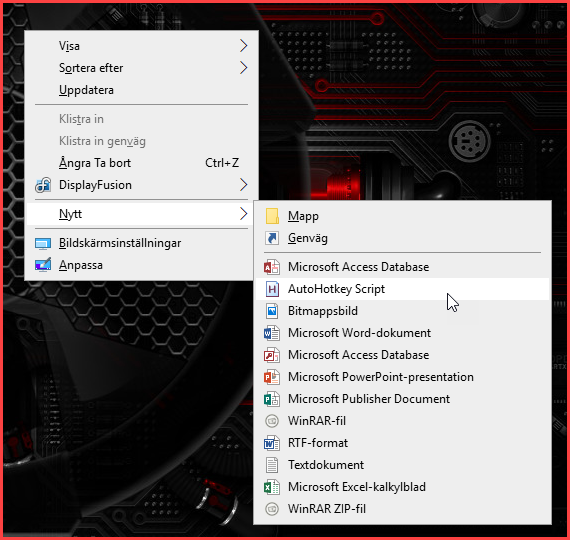Click the AutoHotkey Script H icon
570x540 pixels.
(x=272, y=289)
